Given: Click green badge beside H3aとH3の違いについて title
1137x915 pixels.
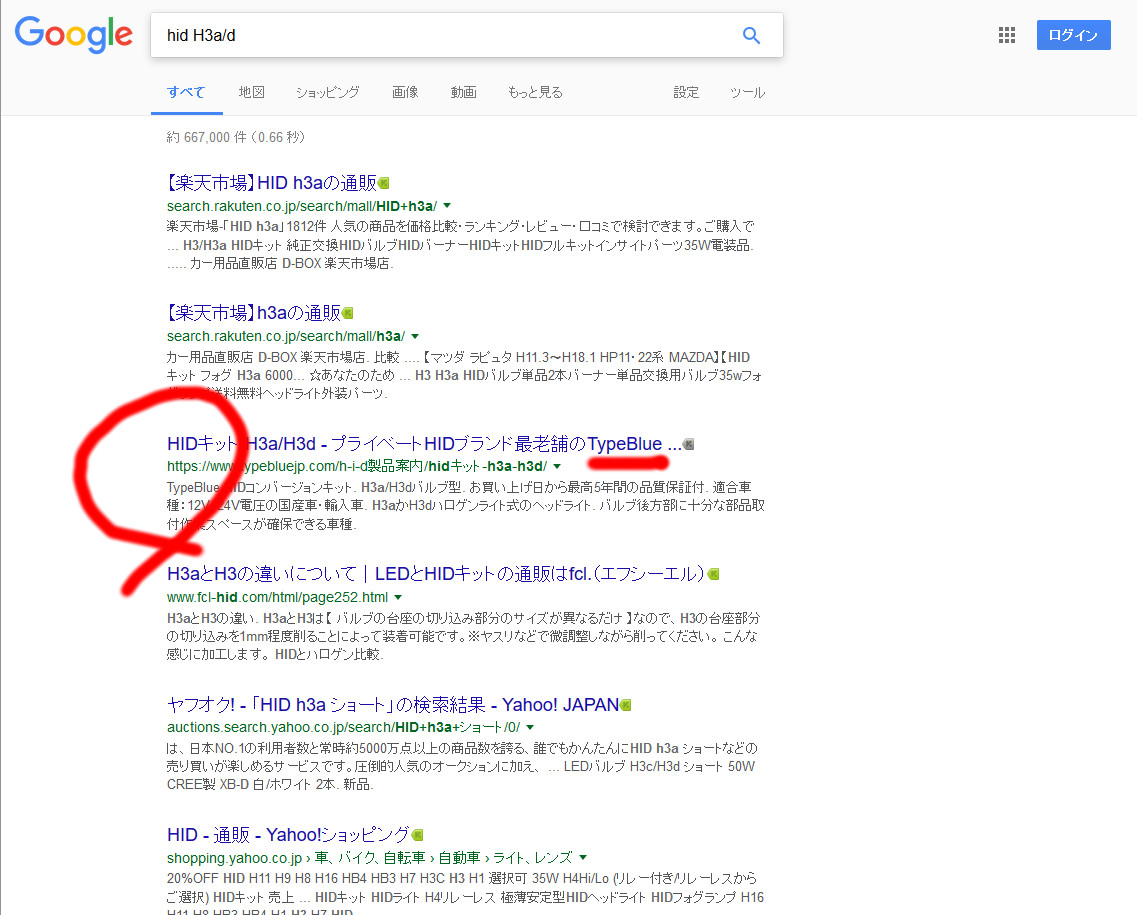Looking at the screenshot, I should coord(714,574).
